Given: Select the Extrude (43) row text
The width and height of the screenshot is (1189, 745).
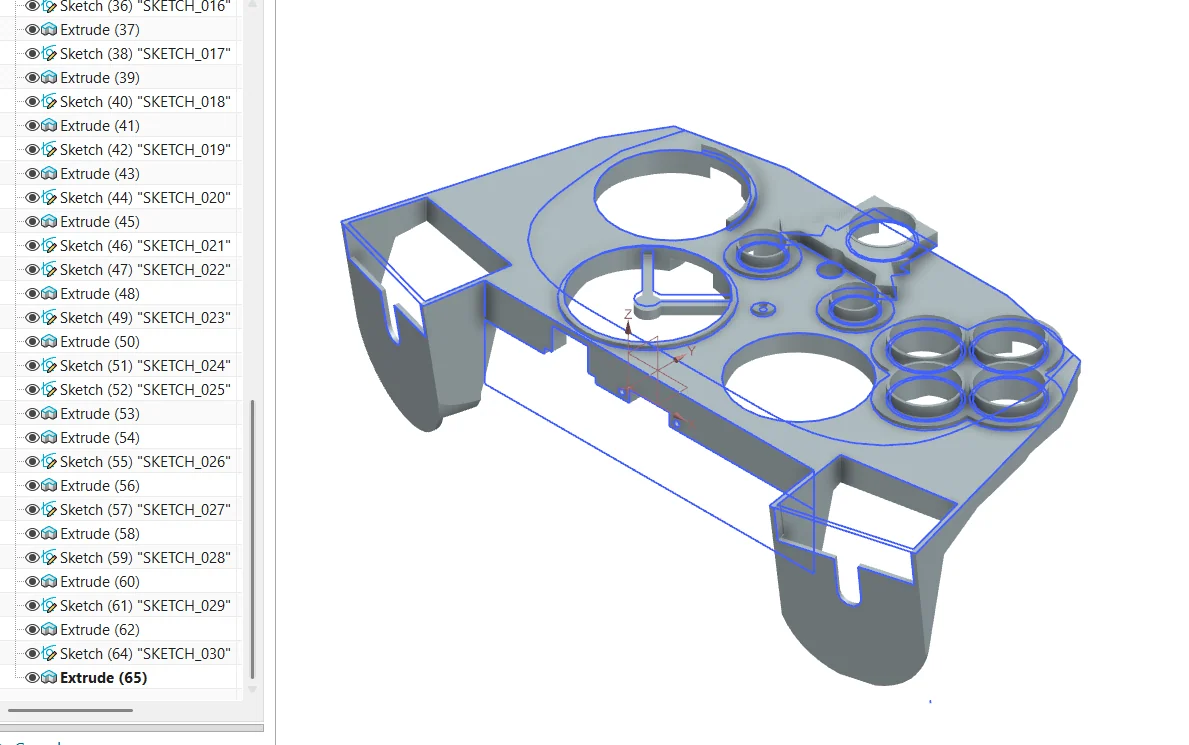Looking at the screenshot, I should (x=100, y=174).
